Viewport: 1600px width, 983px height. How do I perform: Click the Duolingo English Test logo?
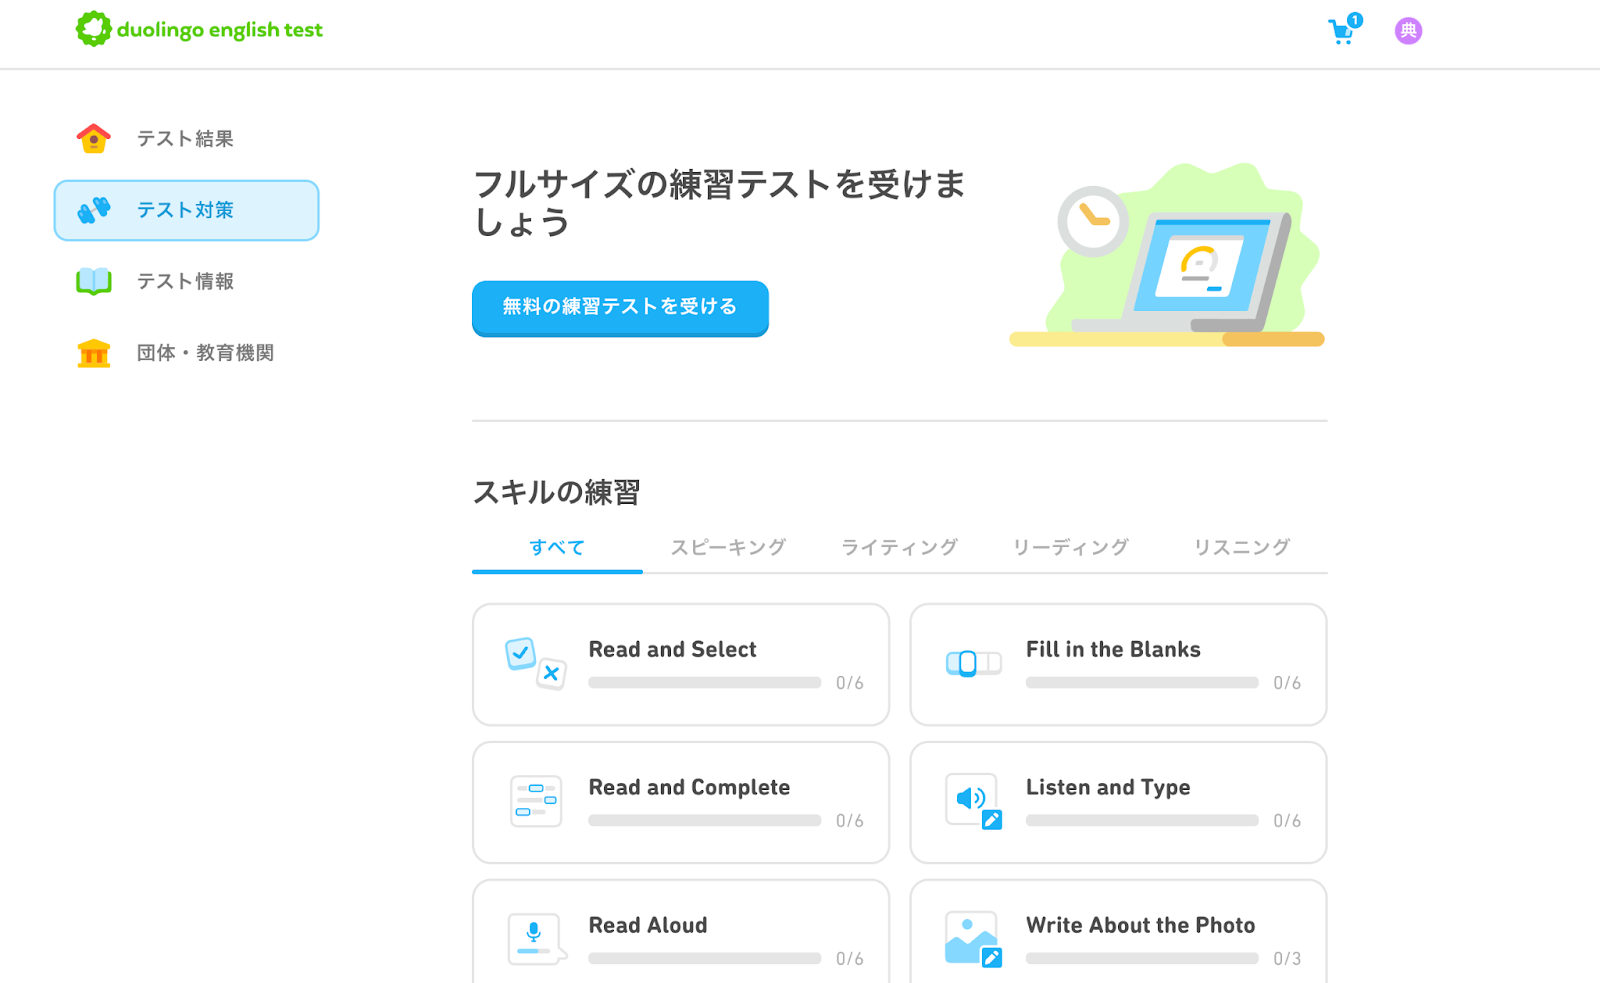click(200, 30)
